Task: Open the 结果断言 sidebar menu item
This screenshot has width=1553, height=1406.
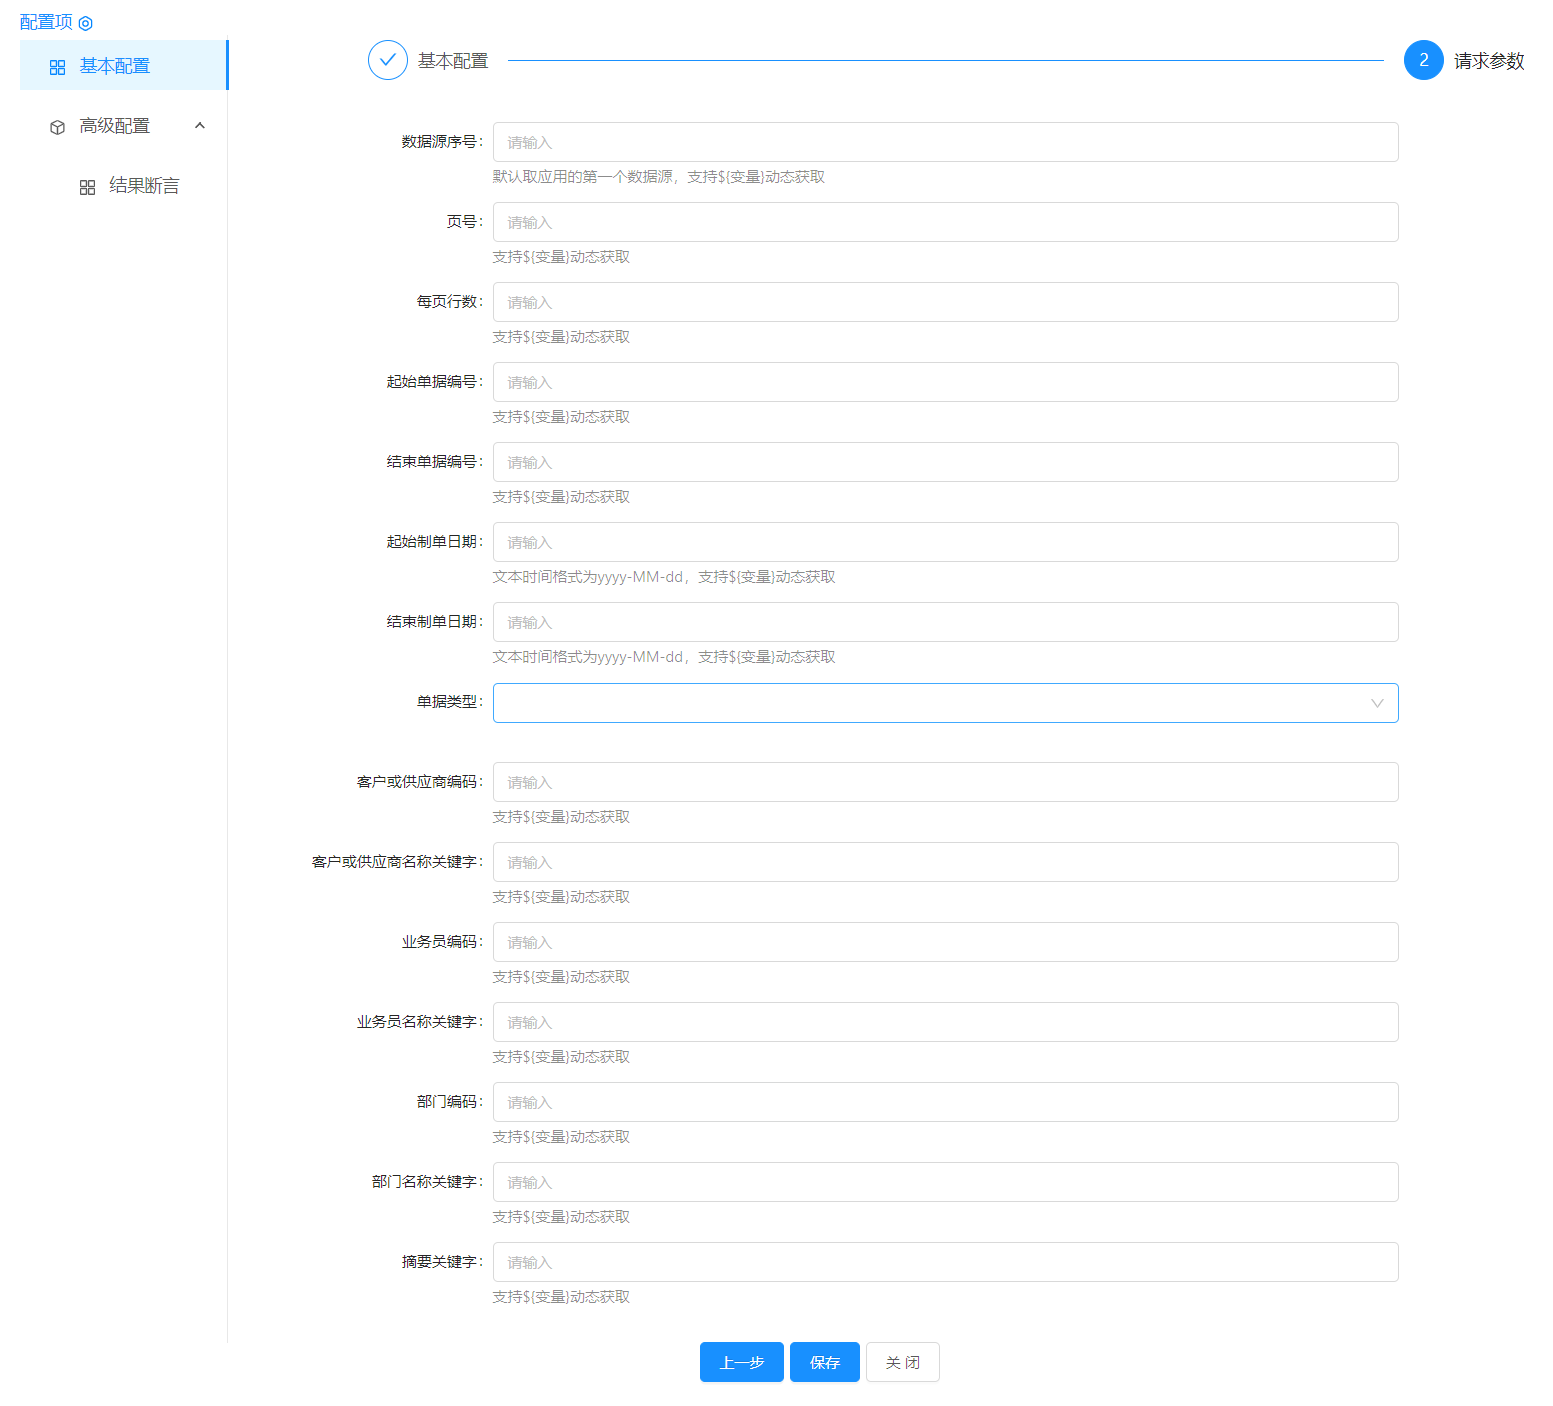Action: pyautogui.click(x=144, y=186)
